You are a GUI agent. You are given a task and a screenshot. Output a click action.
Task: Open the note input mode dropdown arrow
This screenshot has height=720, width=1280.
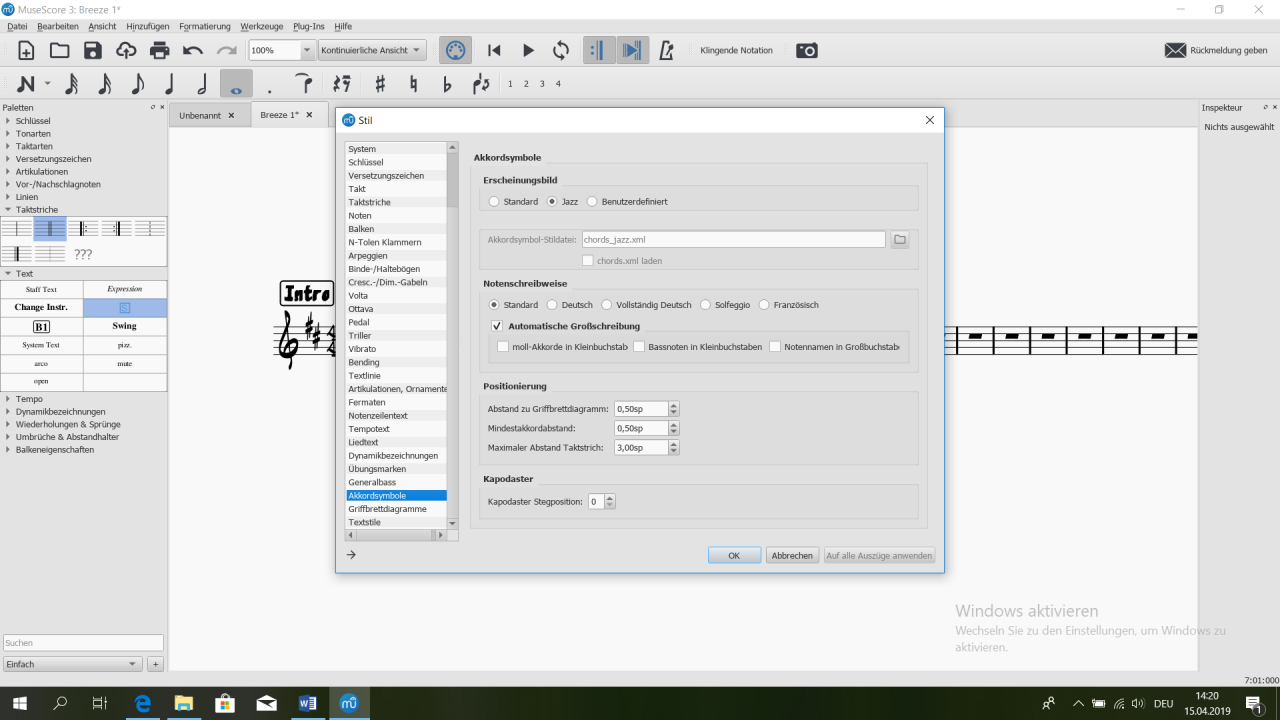click(47, 84)
